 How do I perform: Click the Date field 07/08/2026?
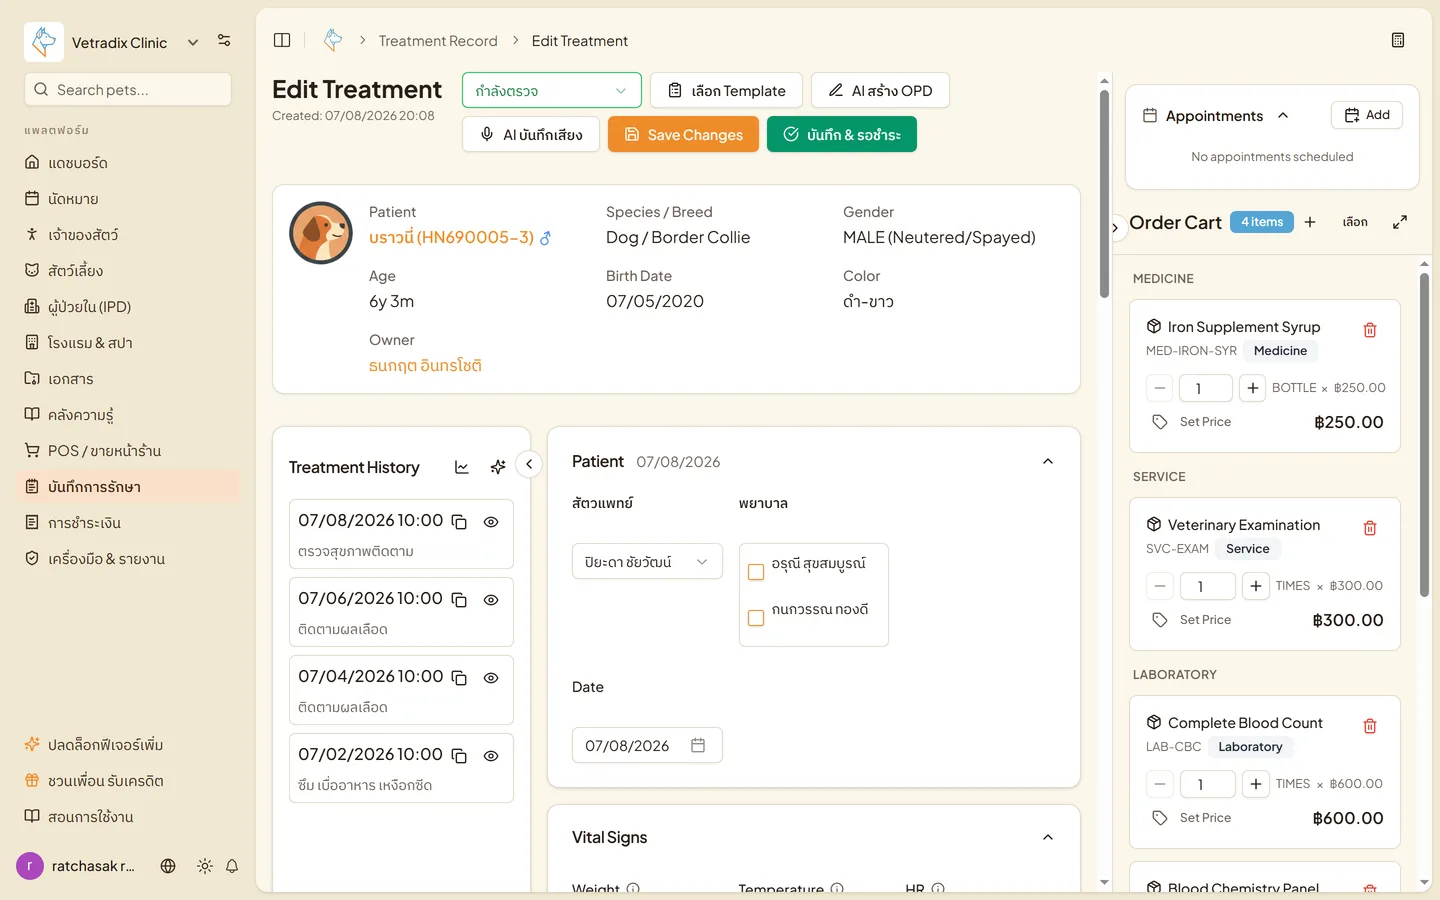pyautogui.click(x=647, y=745)
